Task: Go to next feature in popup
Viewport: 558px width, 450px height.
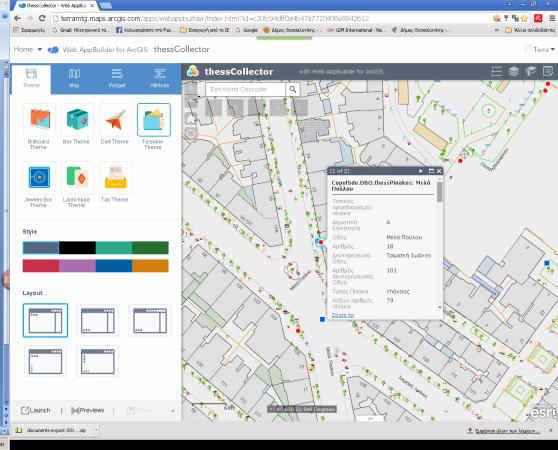Action: click(421, 171)
